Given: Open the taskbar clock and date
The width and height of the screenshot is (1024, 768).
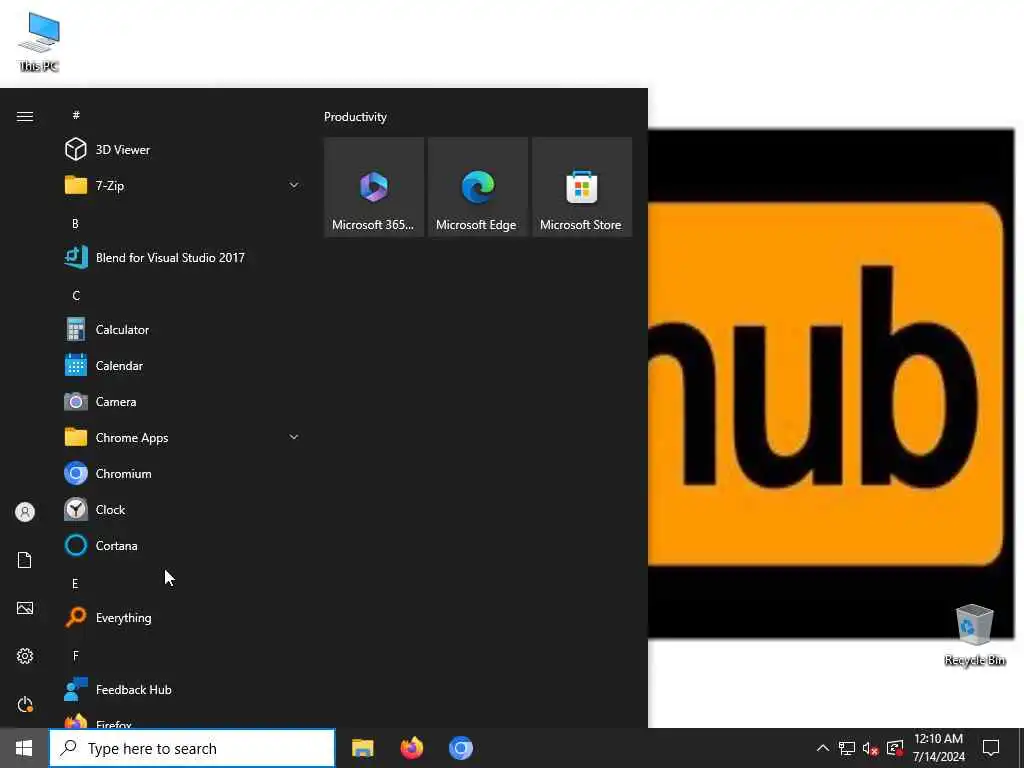Looking at the screenshot, I should pos(938,748).
